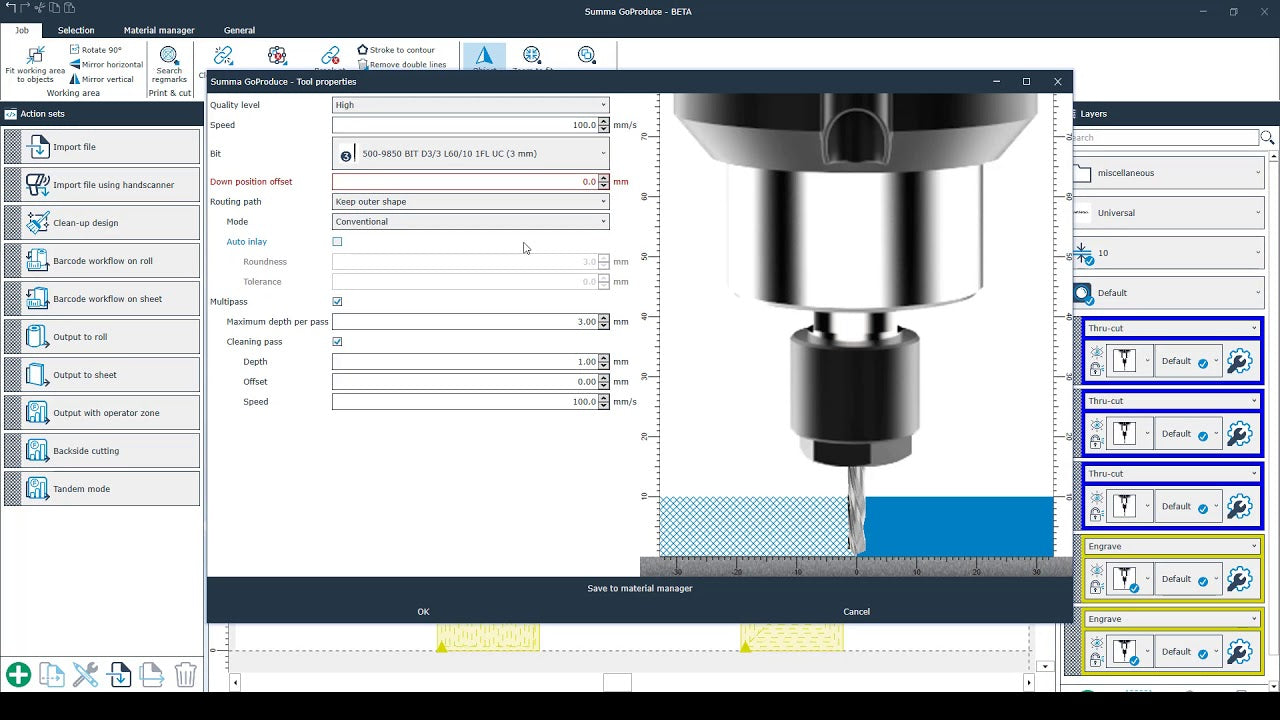This screenshot has height=720, width=1280.
Task: Open gear tool settings on first Thru-cut layer
Action: [x=1239, y=361]
